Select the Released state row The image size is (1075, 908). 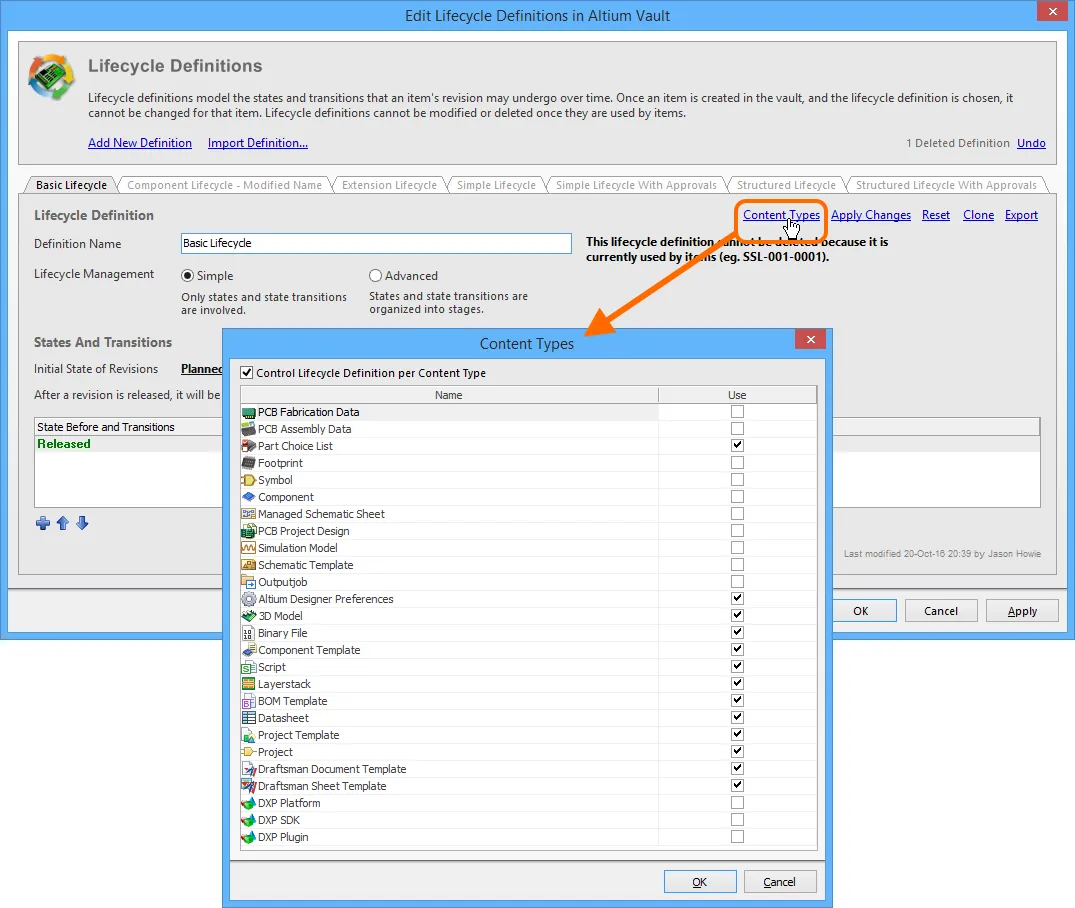[x=129, y=444]
